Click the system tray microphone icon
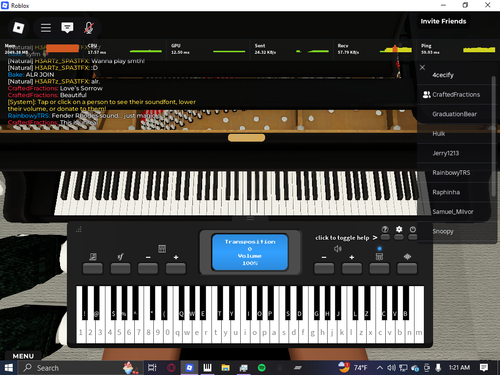The width and height of the screenshot is (500, 375). point(438,368)
